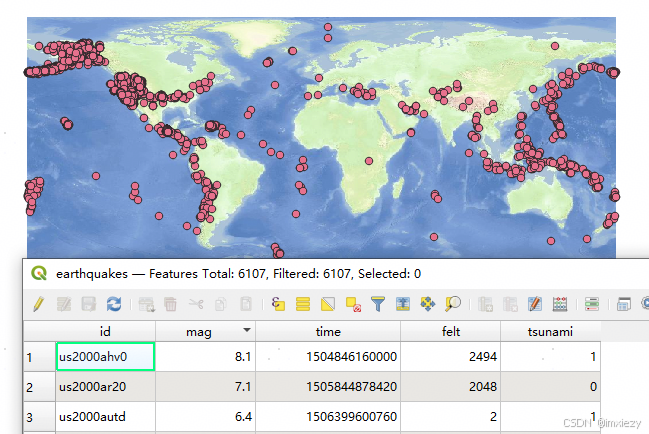
Task: Paste features from clipboard
Action: tap(246, 304)
